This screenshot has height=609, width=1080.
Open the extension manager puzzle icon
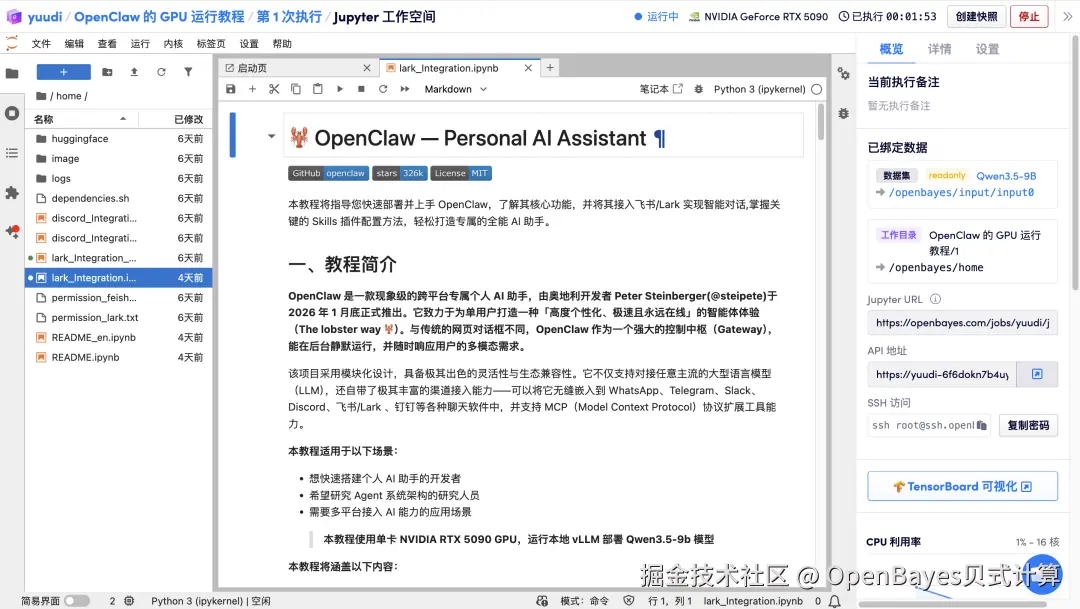coord(12,193)
